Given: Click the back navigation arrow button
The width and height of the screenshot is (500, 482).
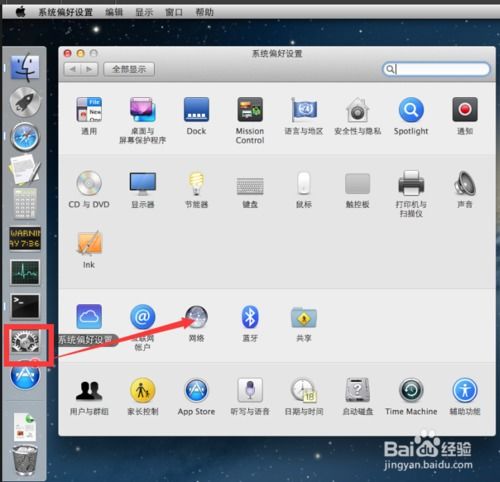Looking at the screenshot, I should coord(72,69).
